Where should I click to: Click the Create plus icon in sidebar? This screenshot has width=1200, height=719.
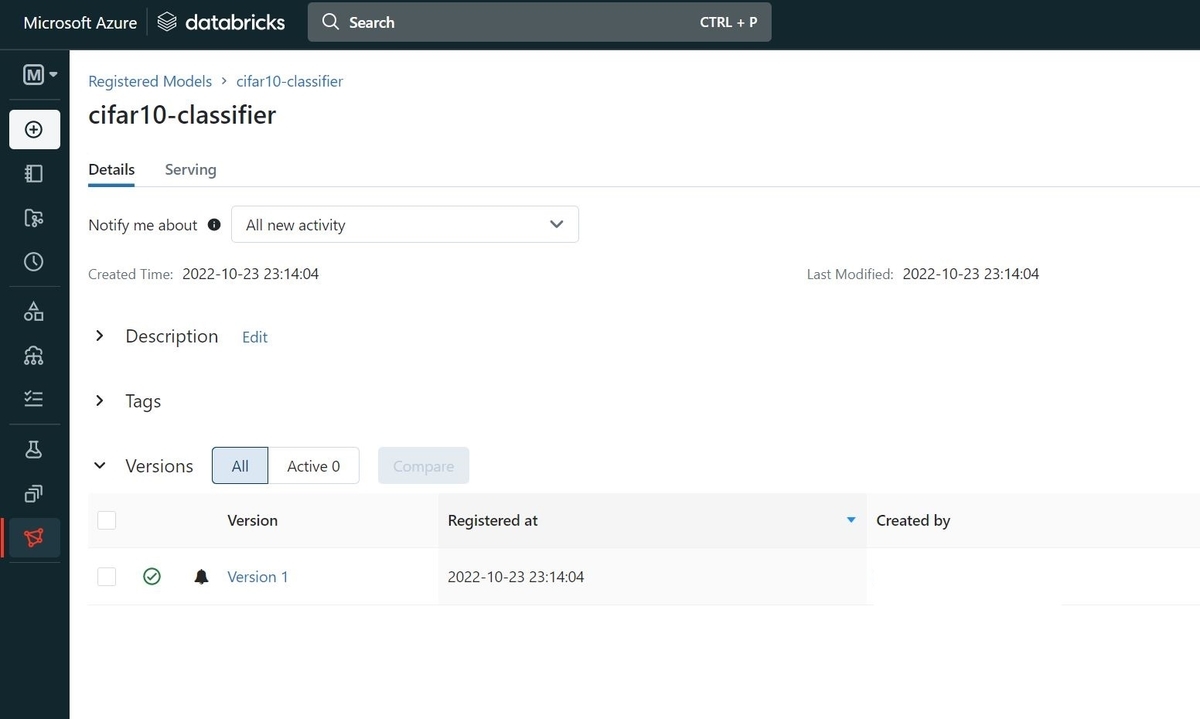pos(34,130)
